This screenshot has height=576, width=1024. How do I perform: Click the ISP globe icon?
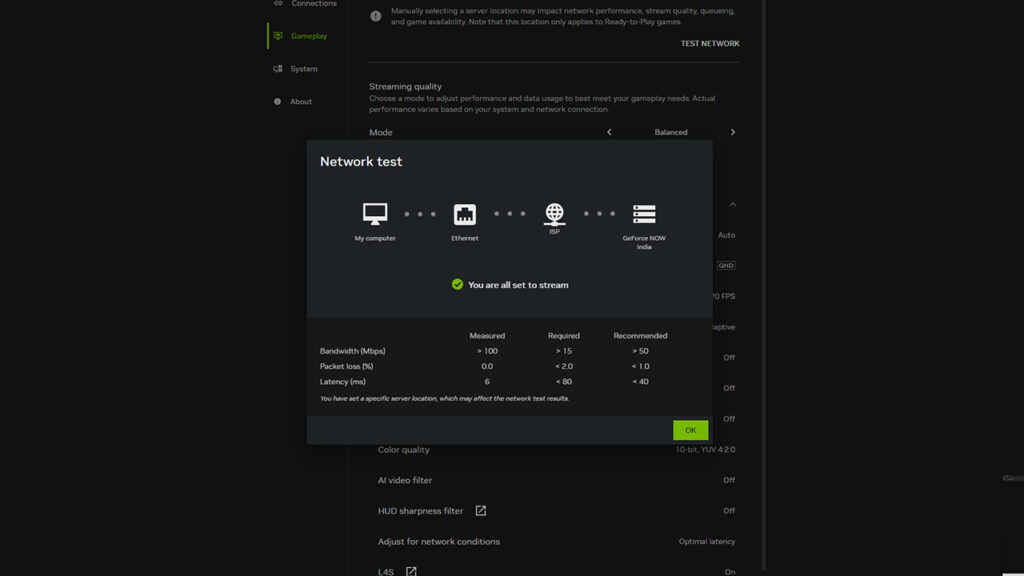point(554,213)
